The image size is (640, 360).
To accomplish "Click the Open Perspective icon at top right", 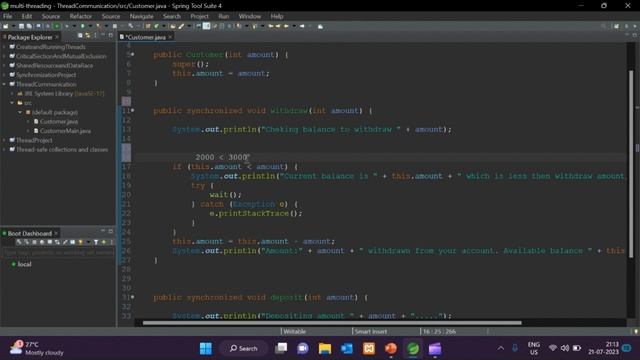I will tap(616, 26).
